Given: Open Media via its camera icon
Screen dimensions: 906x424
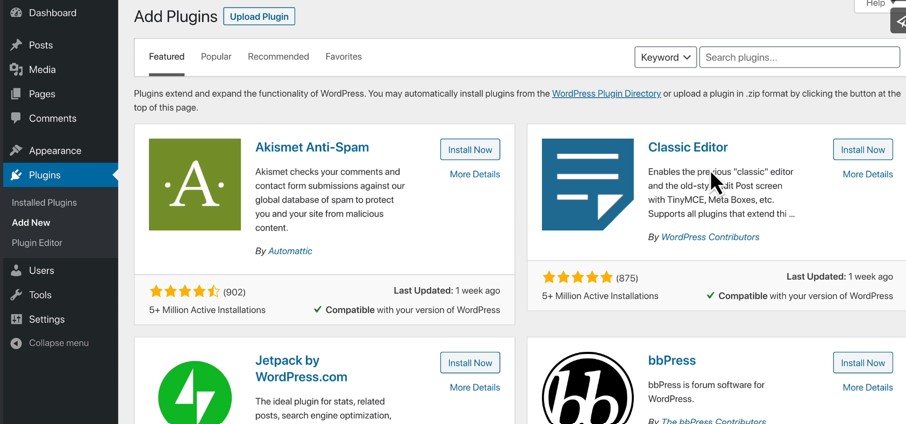Looking at the screenshot, I should tap(16, 69).
